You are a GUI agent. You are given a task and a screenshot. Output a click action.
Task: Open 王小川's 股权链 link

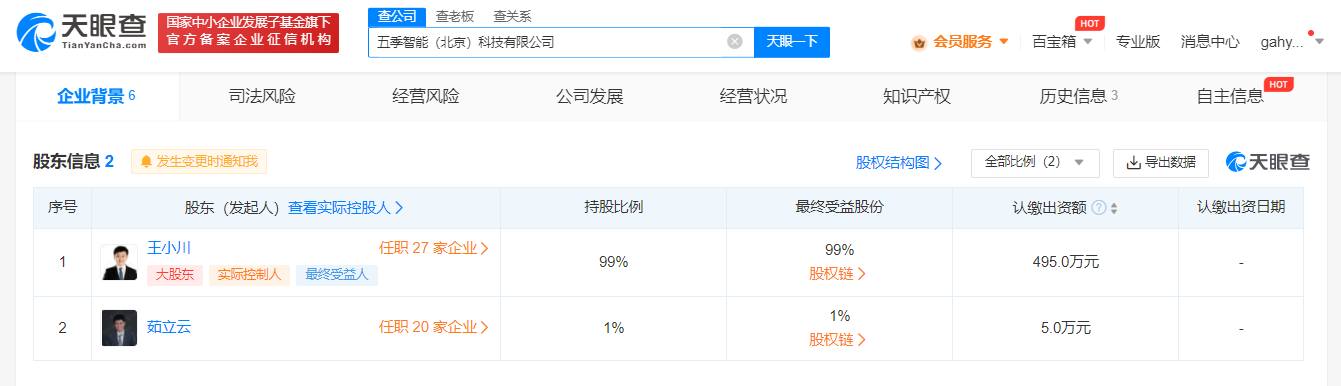point(838,273)
